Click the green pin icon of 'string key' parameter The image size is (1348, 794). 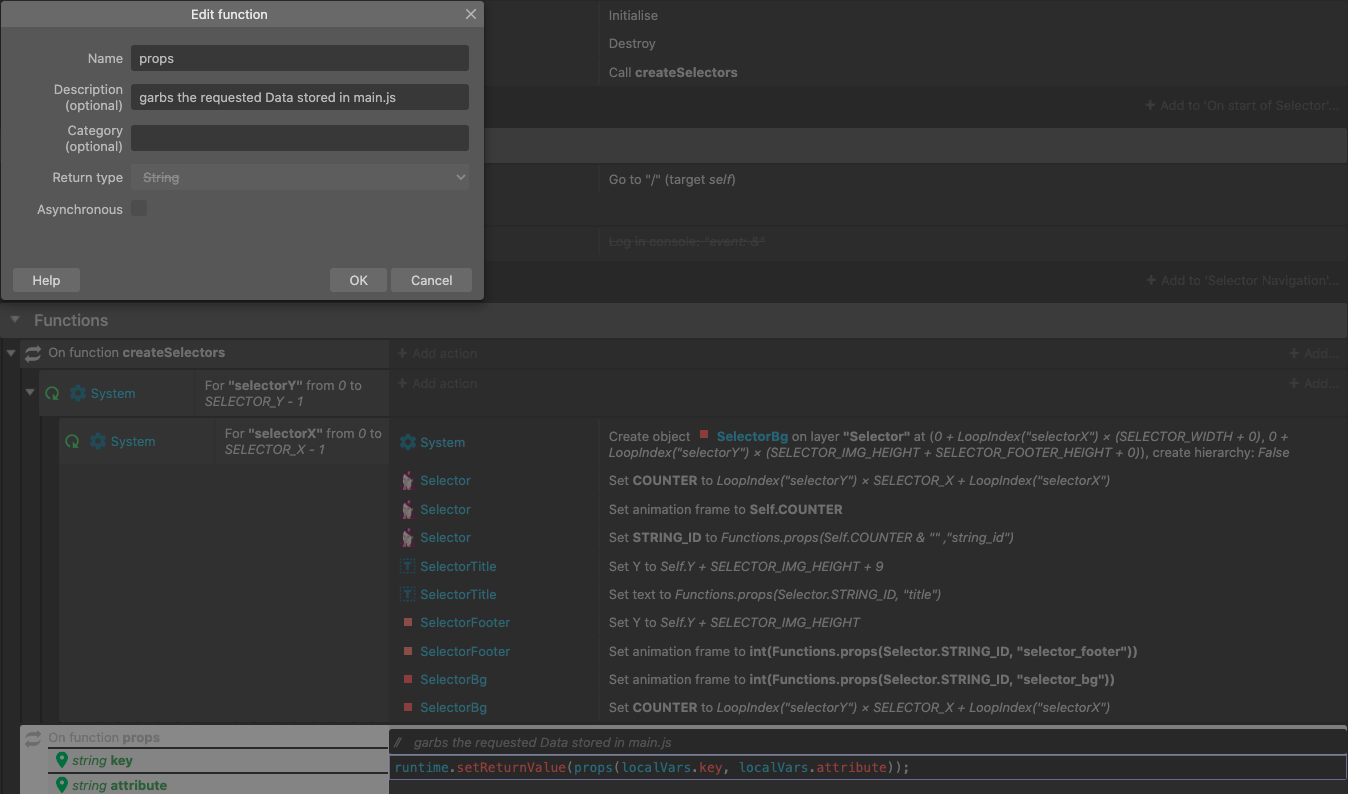(62, 761)
